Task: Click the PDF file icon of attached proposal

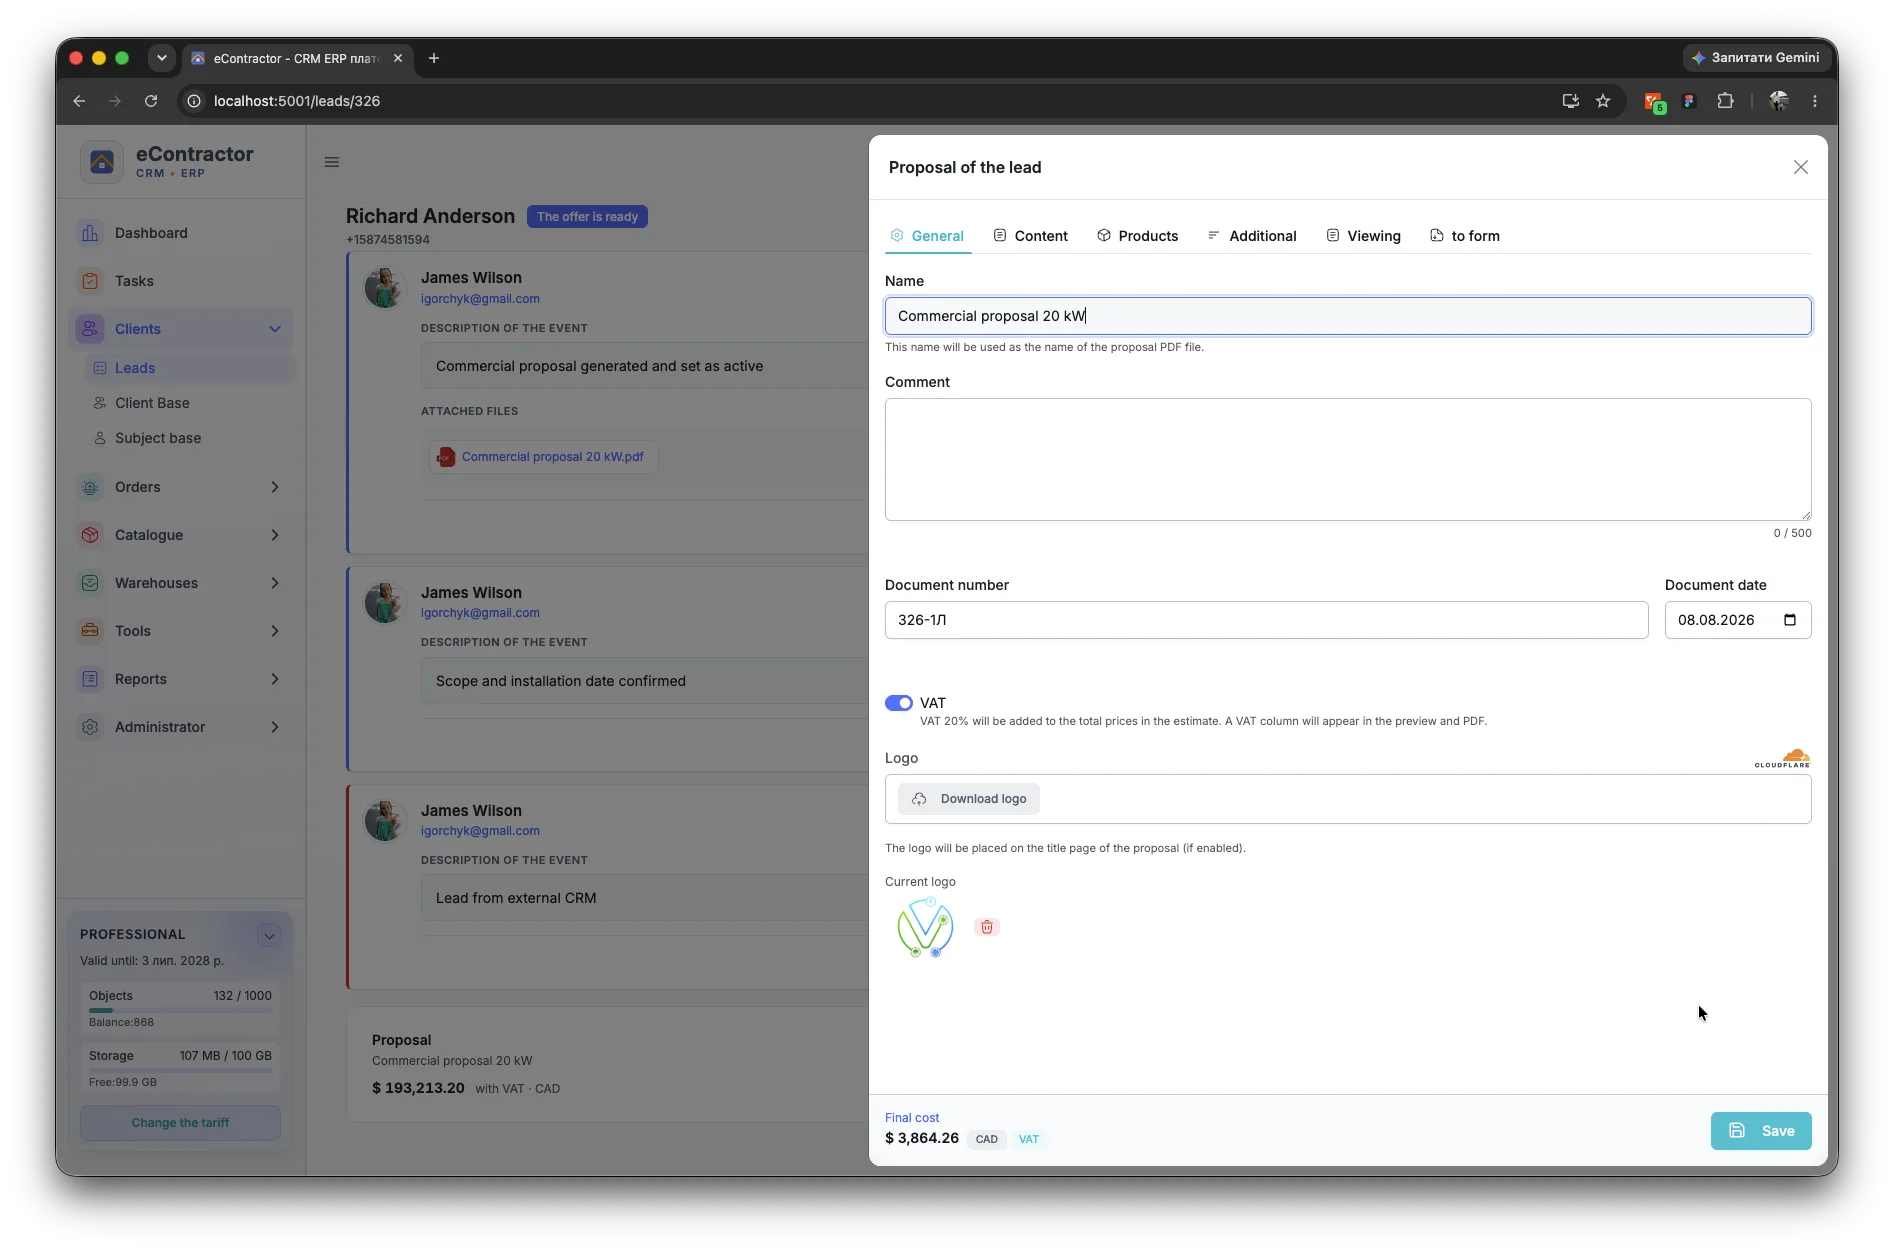Action: point(446,457)
